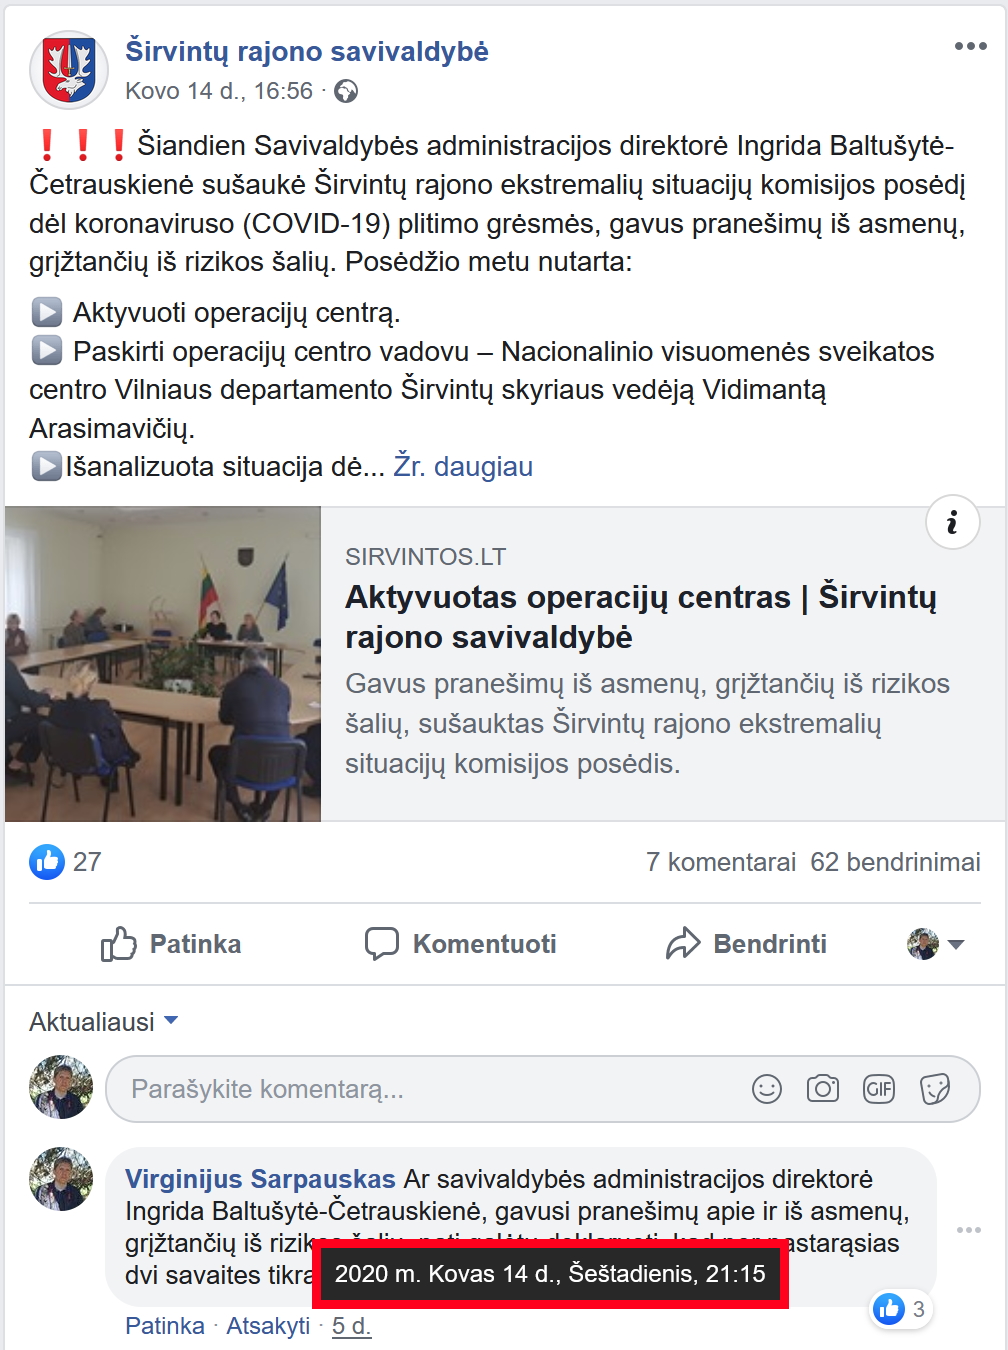The width and height of the screenshot is (1008, 1350).
Task: Open the comment three-dot options menu
Action: (969, 1230)
